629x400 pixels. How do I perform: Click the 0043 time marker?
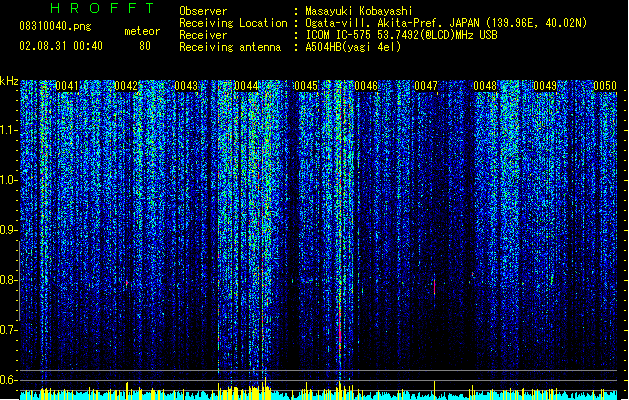(186, 86)
